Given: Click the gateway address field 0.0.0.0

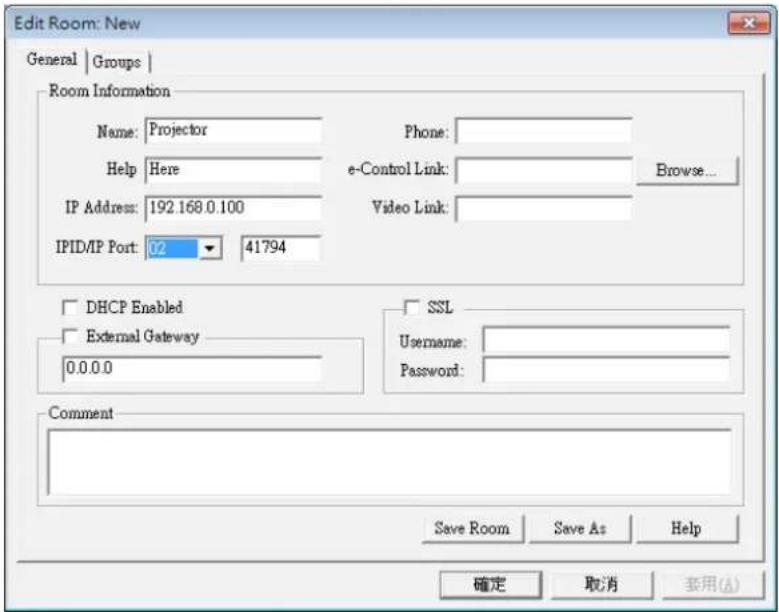Looking at the screenshot, I should click(192, 369).
